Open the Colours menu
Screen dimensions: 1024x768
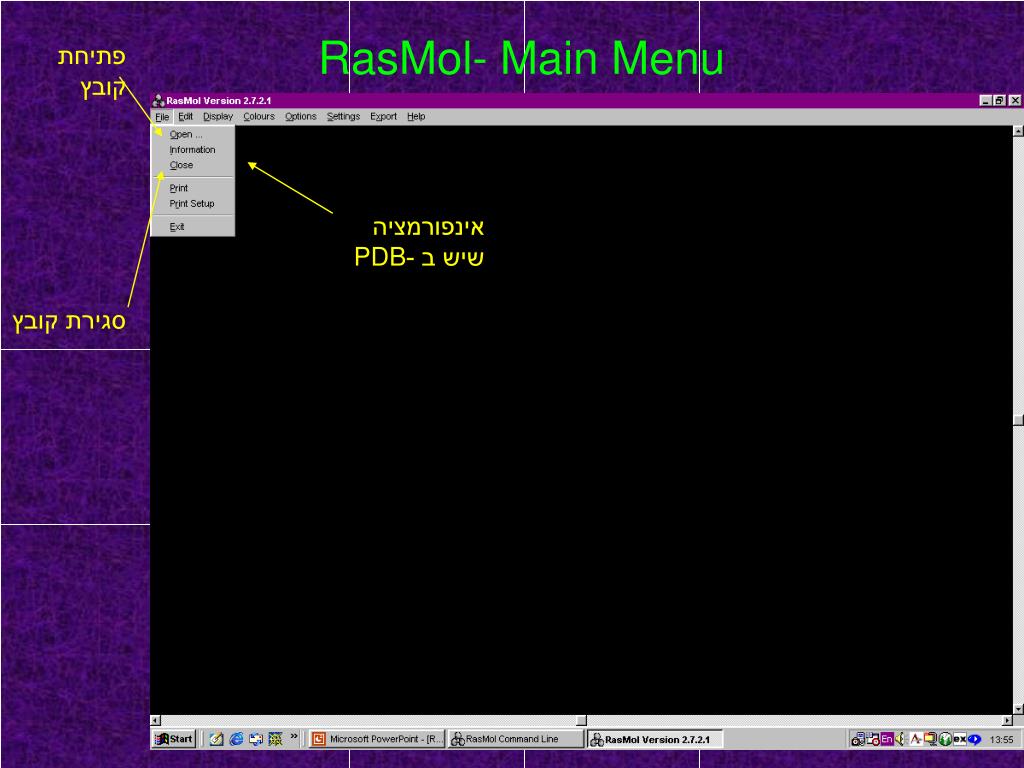[259, 117]
